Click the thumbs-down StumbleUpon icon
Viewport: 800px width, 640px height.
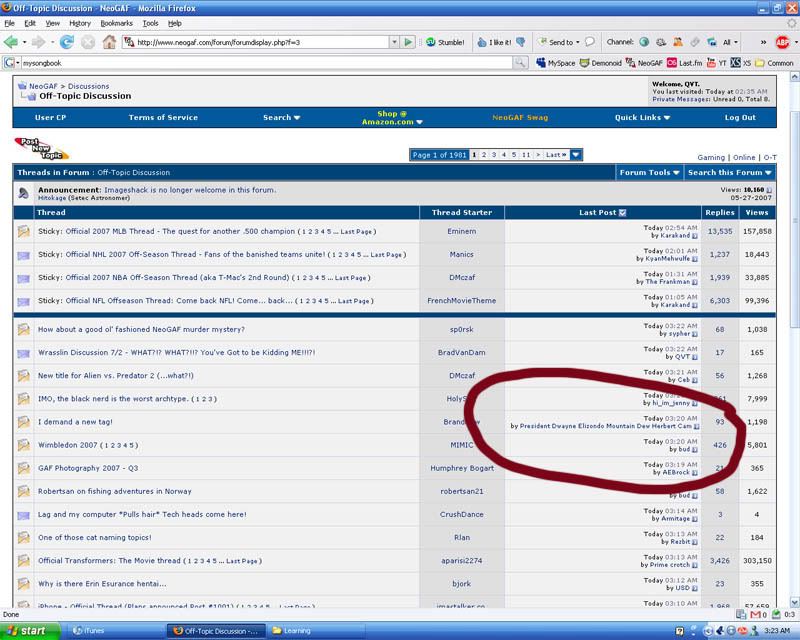coord(520,42)
